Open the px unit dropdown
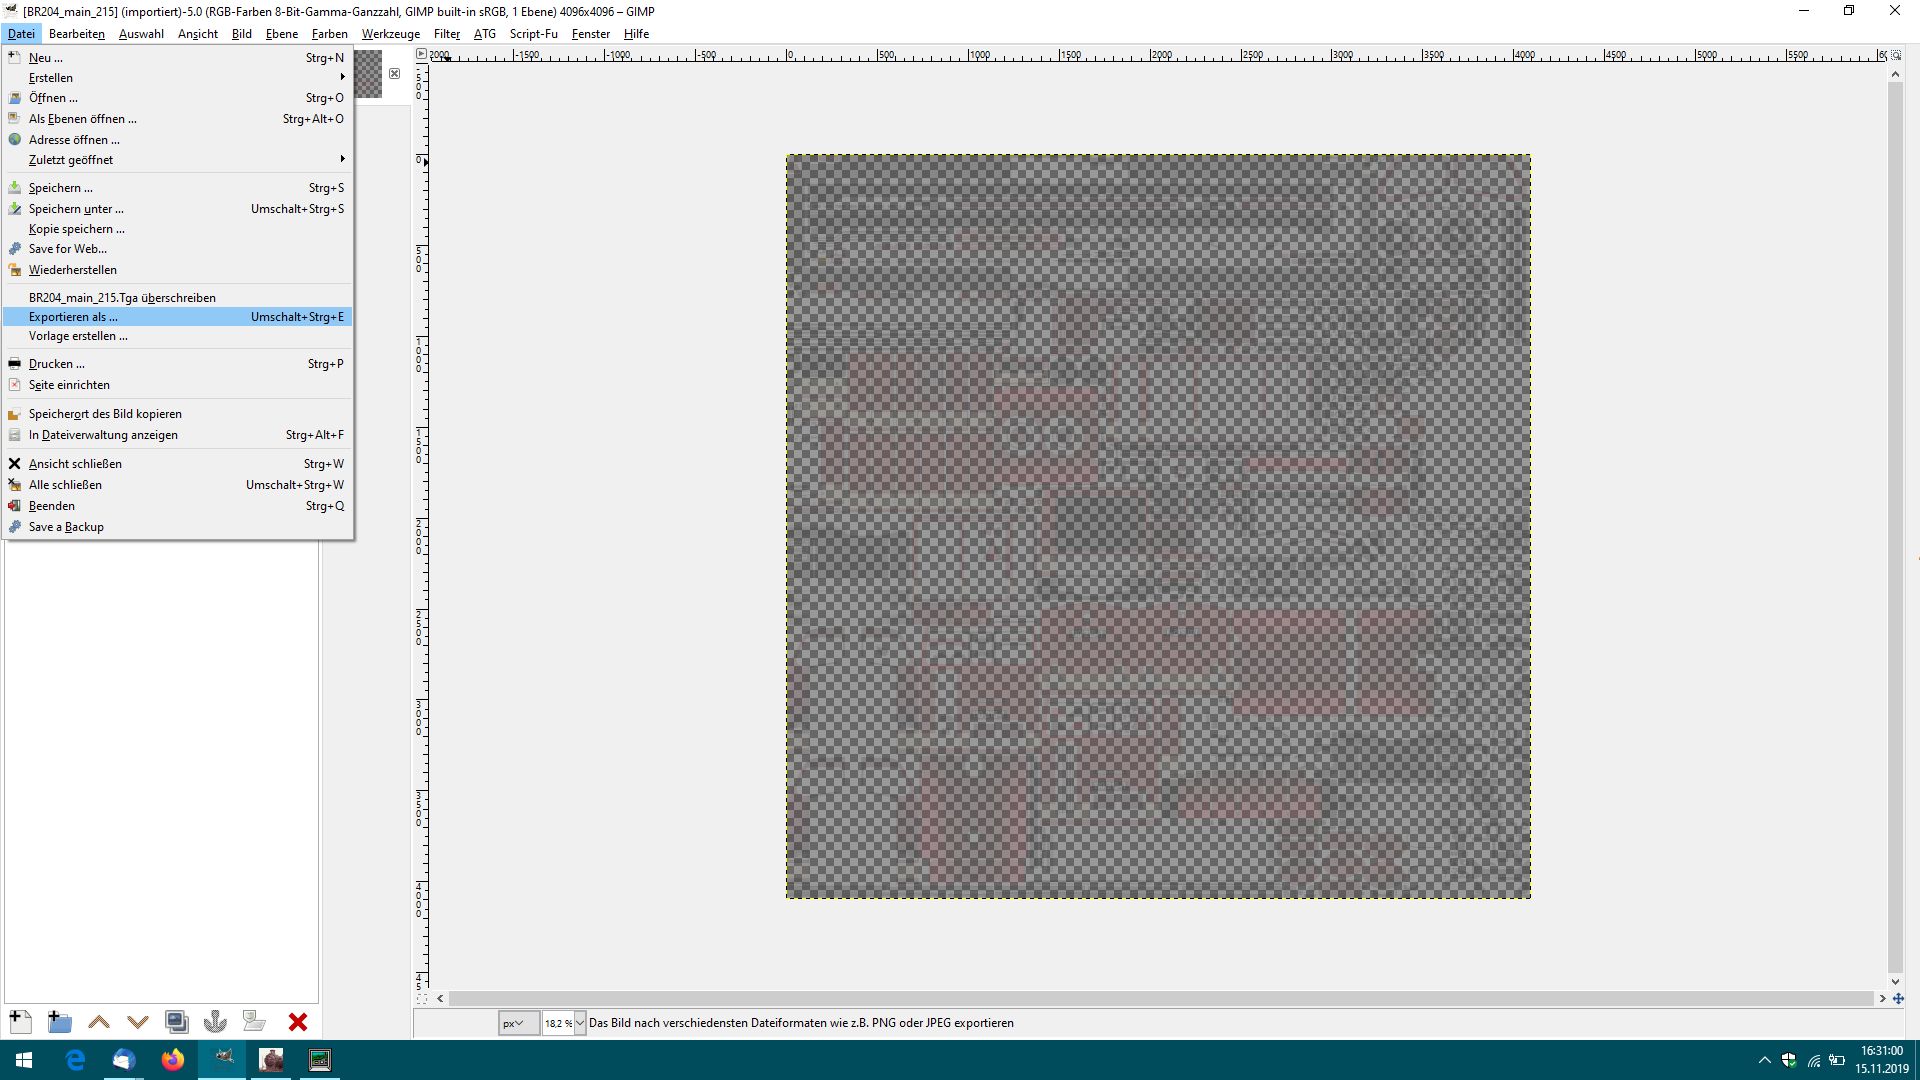The width and height of the screenshot is (1920, 1080). tap(518, 1023)
